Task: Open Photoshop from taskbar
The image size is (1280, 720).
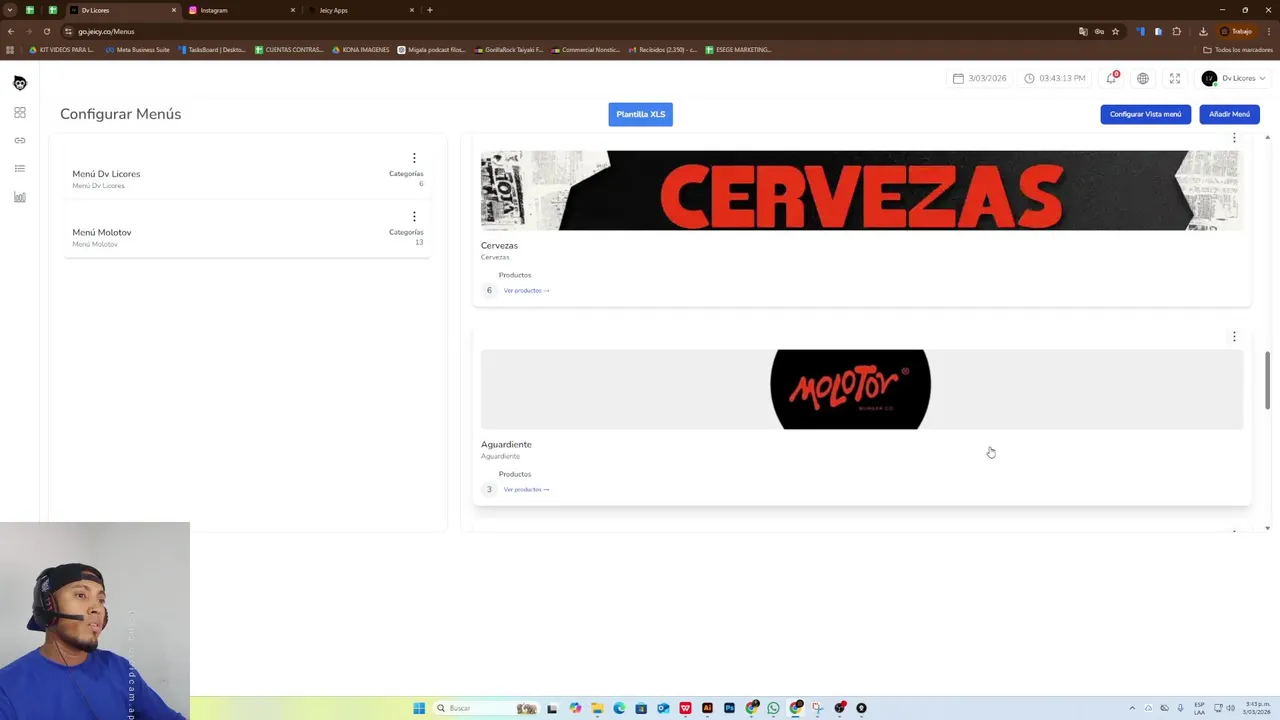Action: click(729, 708)
